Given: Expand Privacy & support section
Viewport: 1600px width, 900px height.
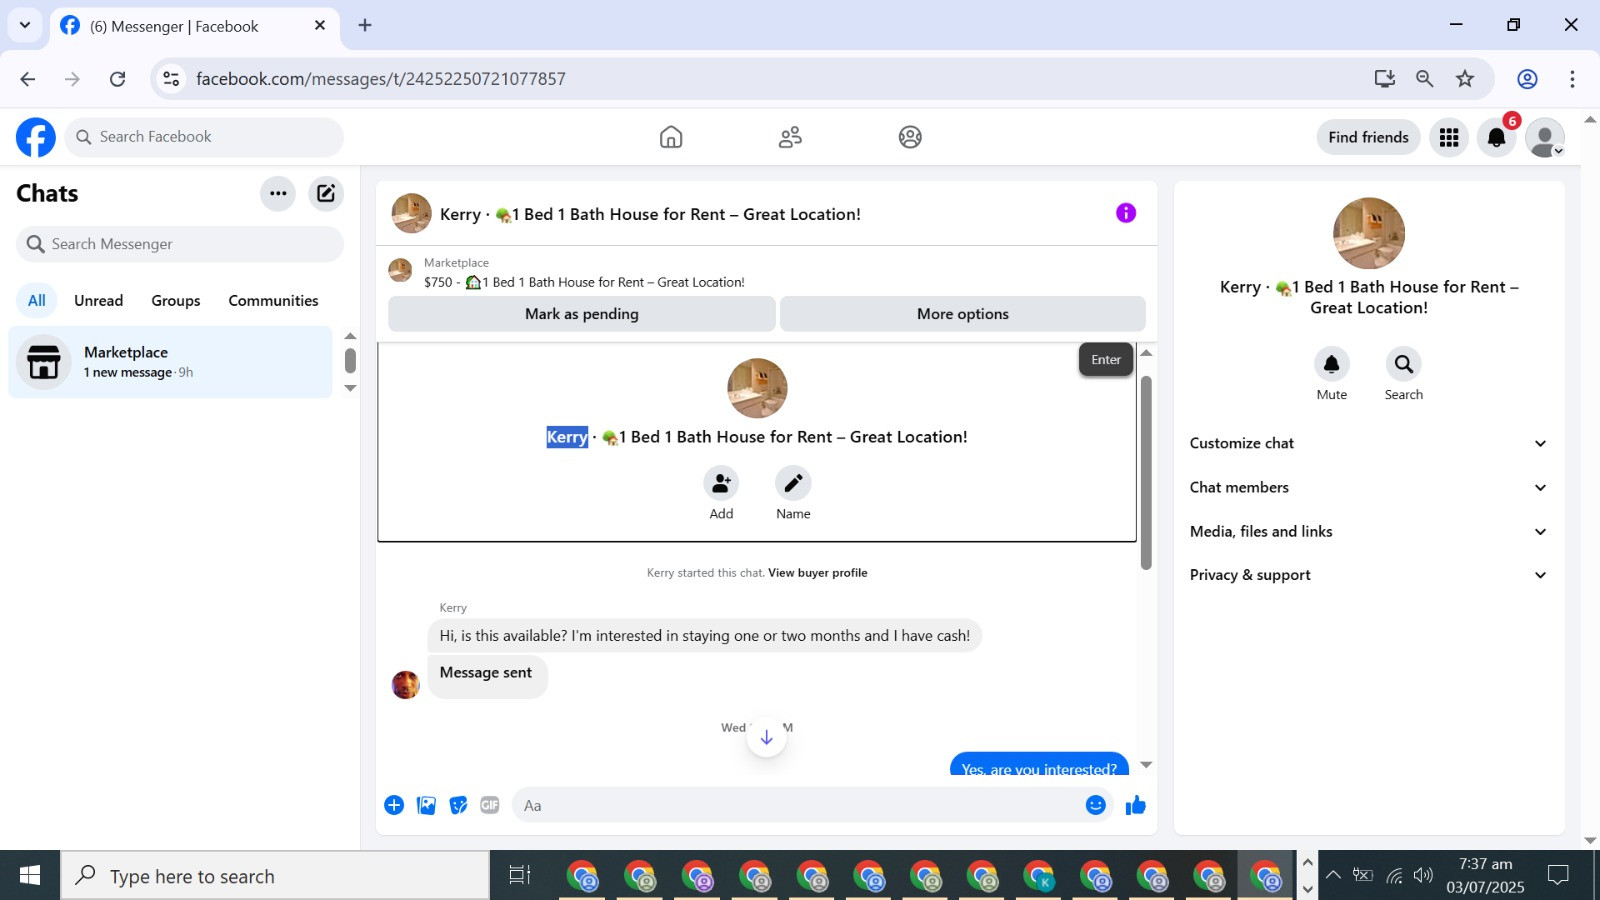Looking at the screenshot, I should pyautogui.click(x=1368, y=575).
